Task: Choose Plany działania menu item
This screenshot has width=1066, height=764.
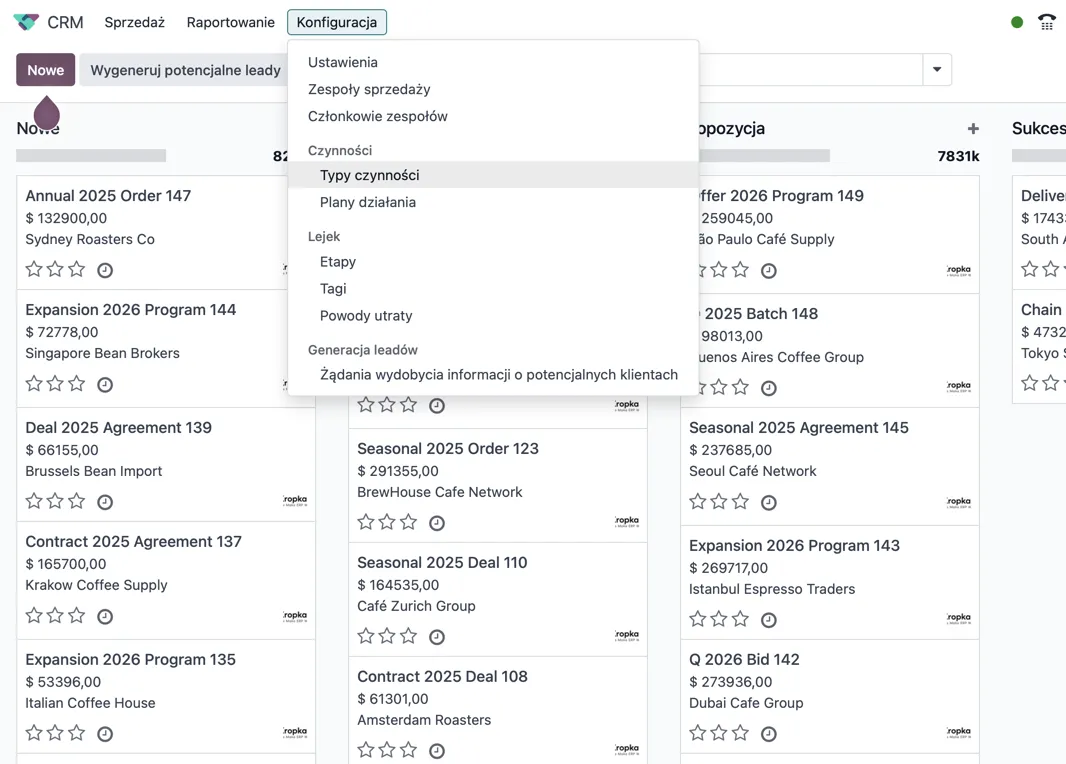Action: click(x=368, y=202)
